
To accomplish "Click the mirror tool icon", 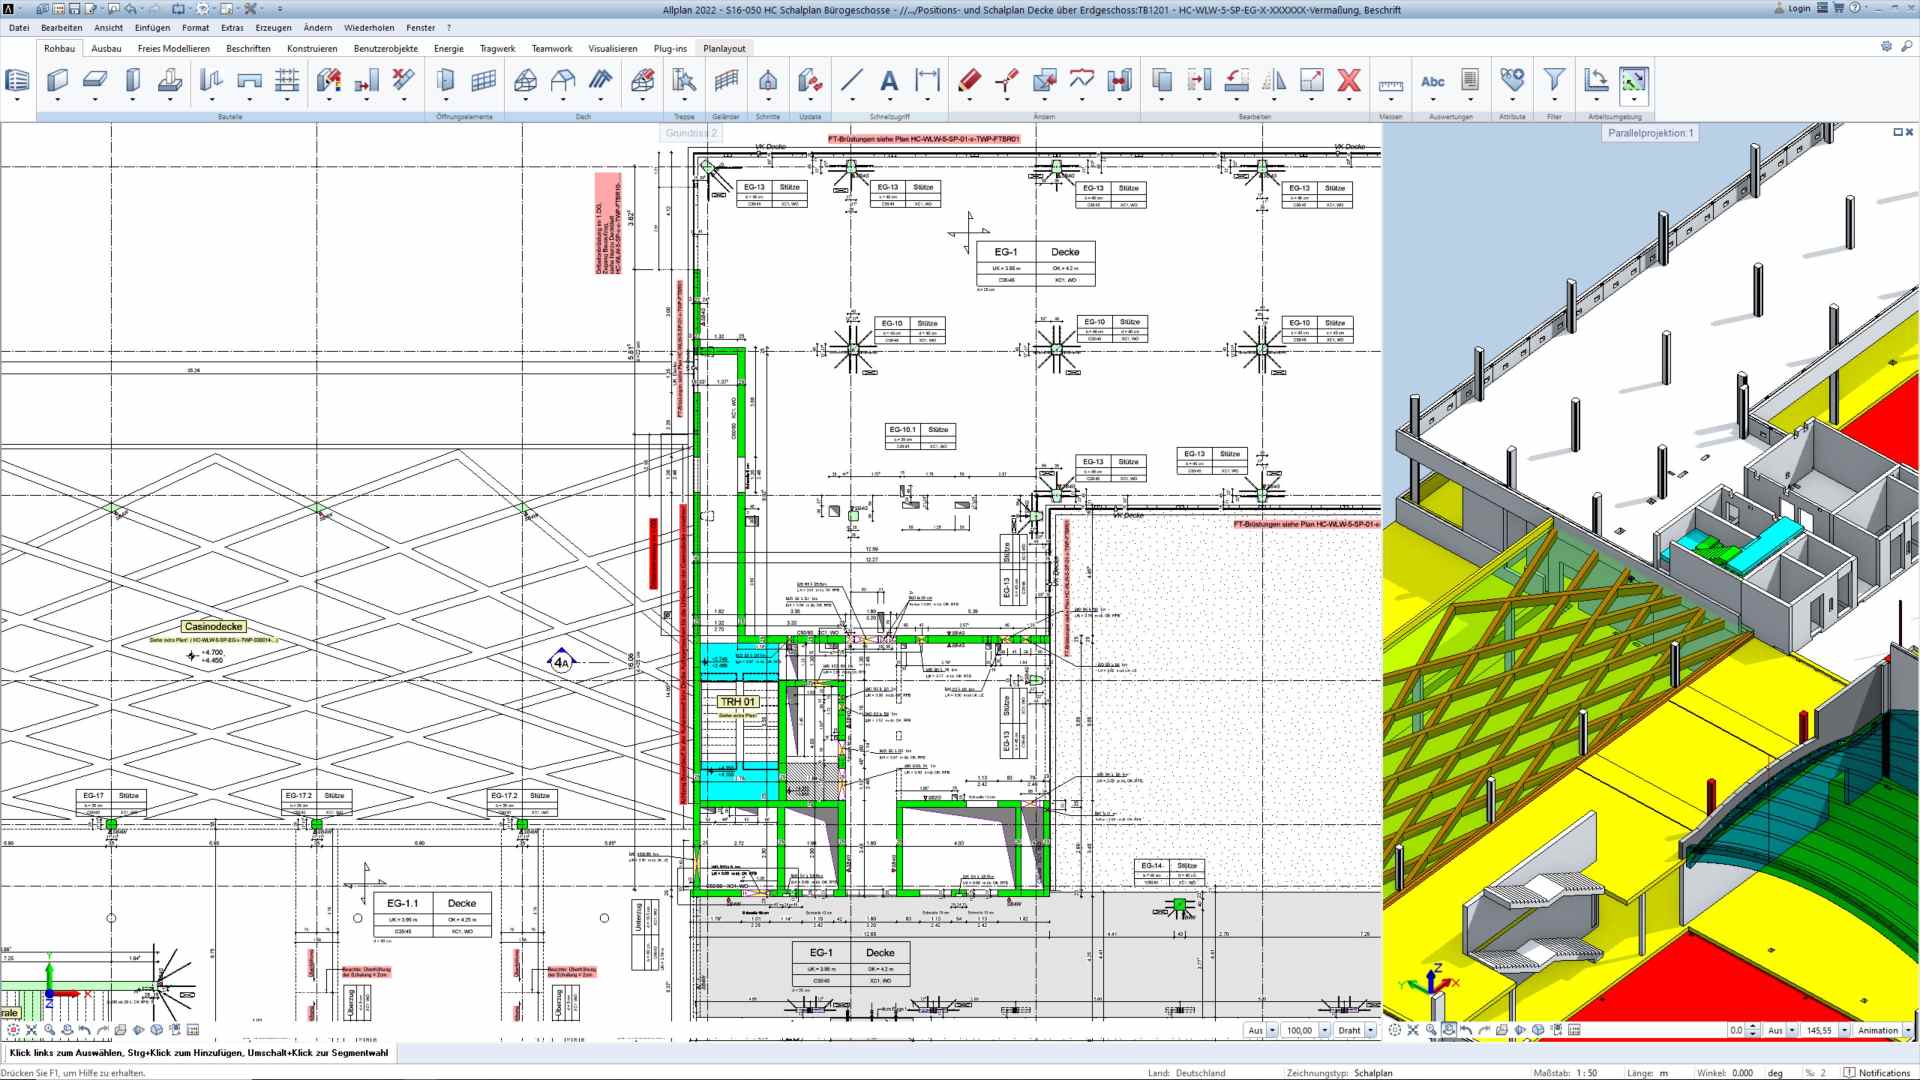I will coord(1274,80).
